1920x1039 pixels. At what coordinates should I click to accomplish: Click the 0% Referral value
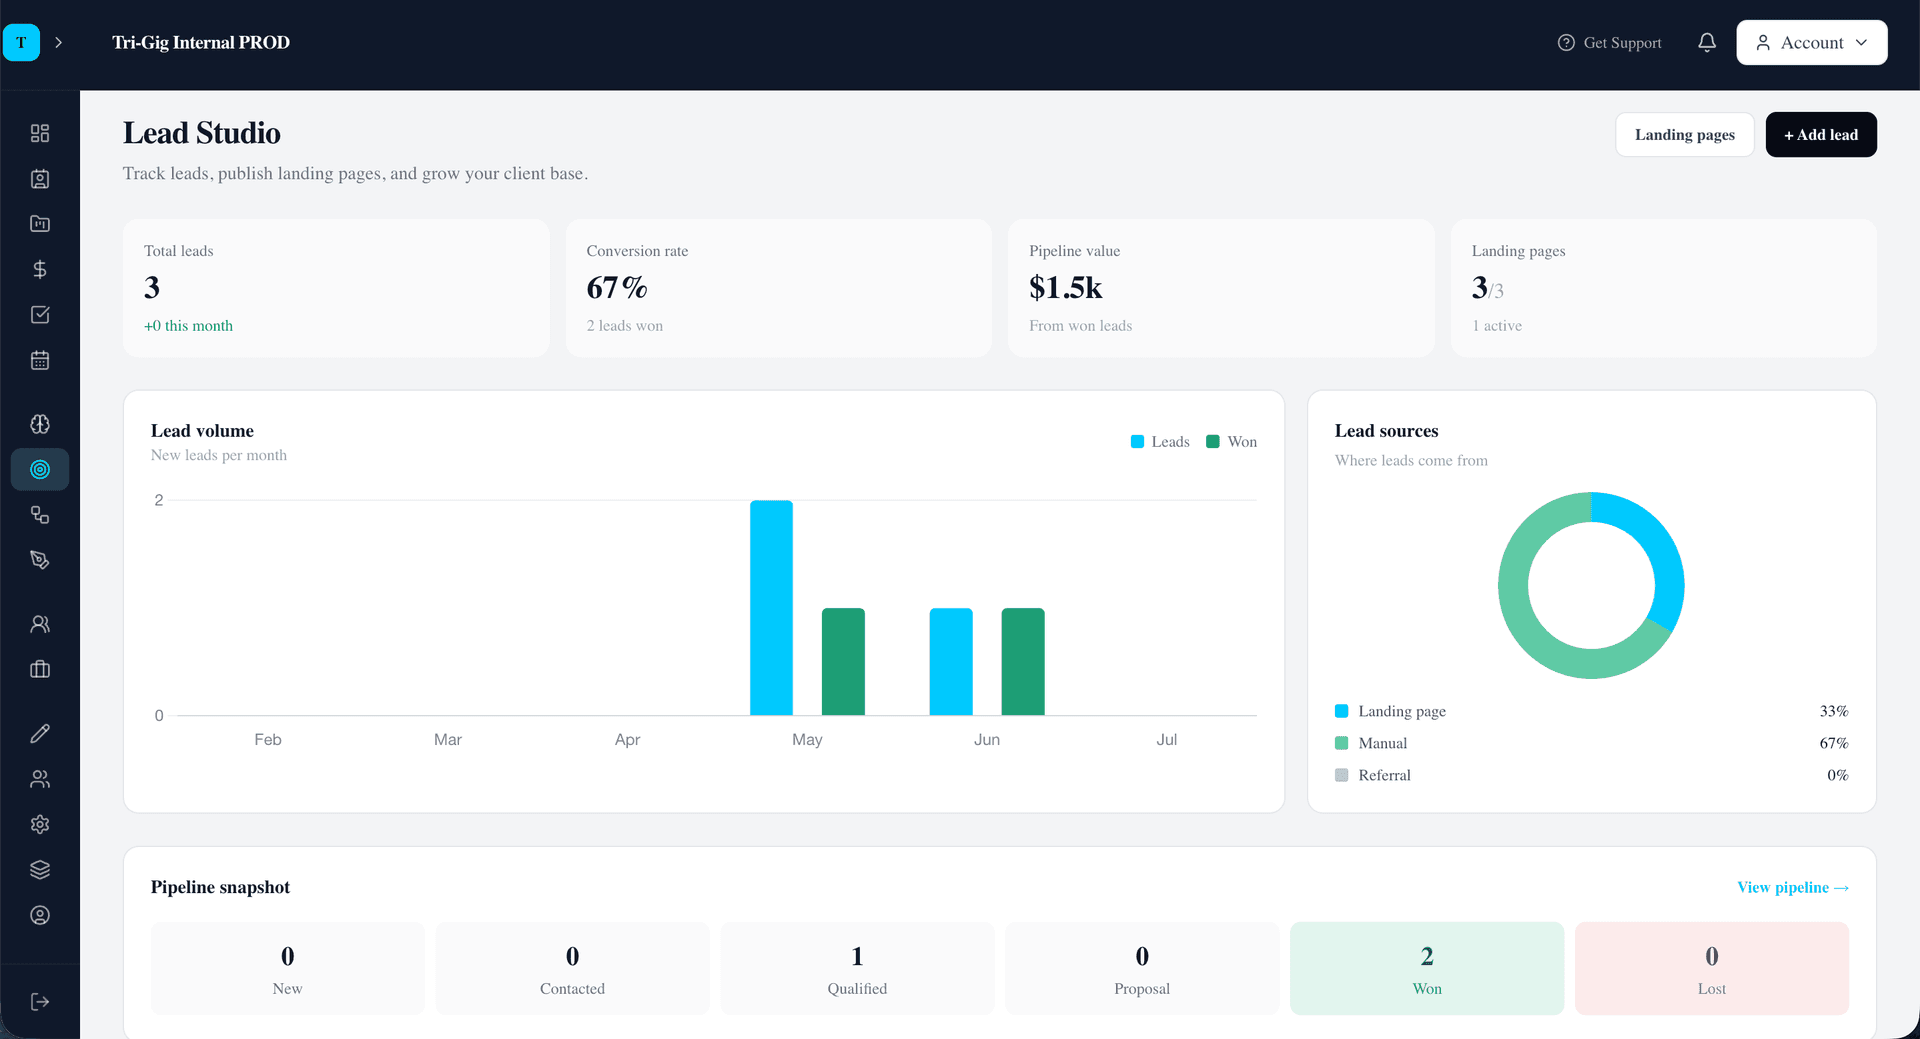point(1838,775)
